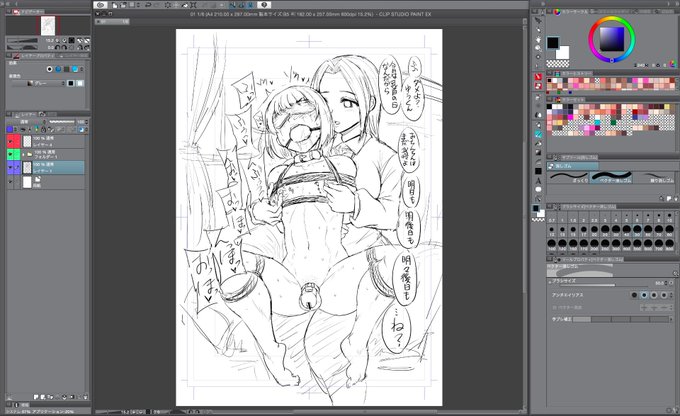Hide the green-marked フォルダー 1 folder with its eye
Image resolution: width=680 pixels, height=416 pixels.
click(x=10, y=154)
